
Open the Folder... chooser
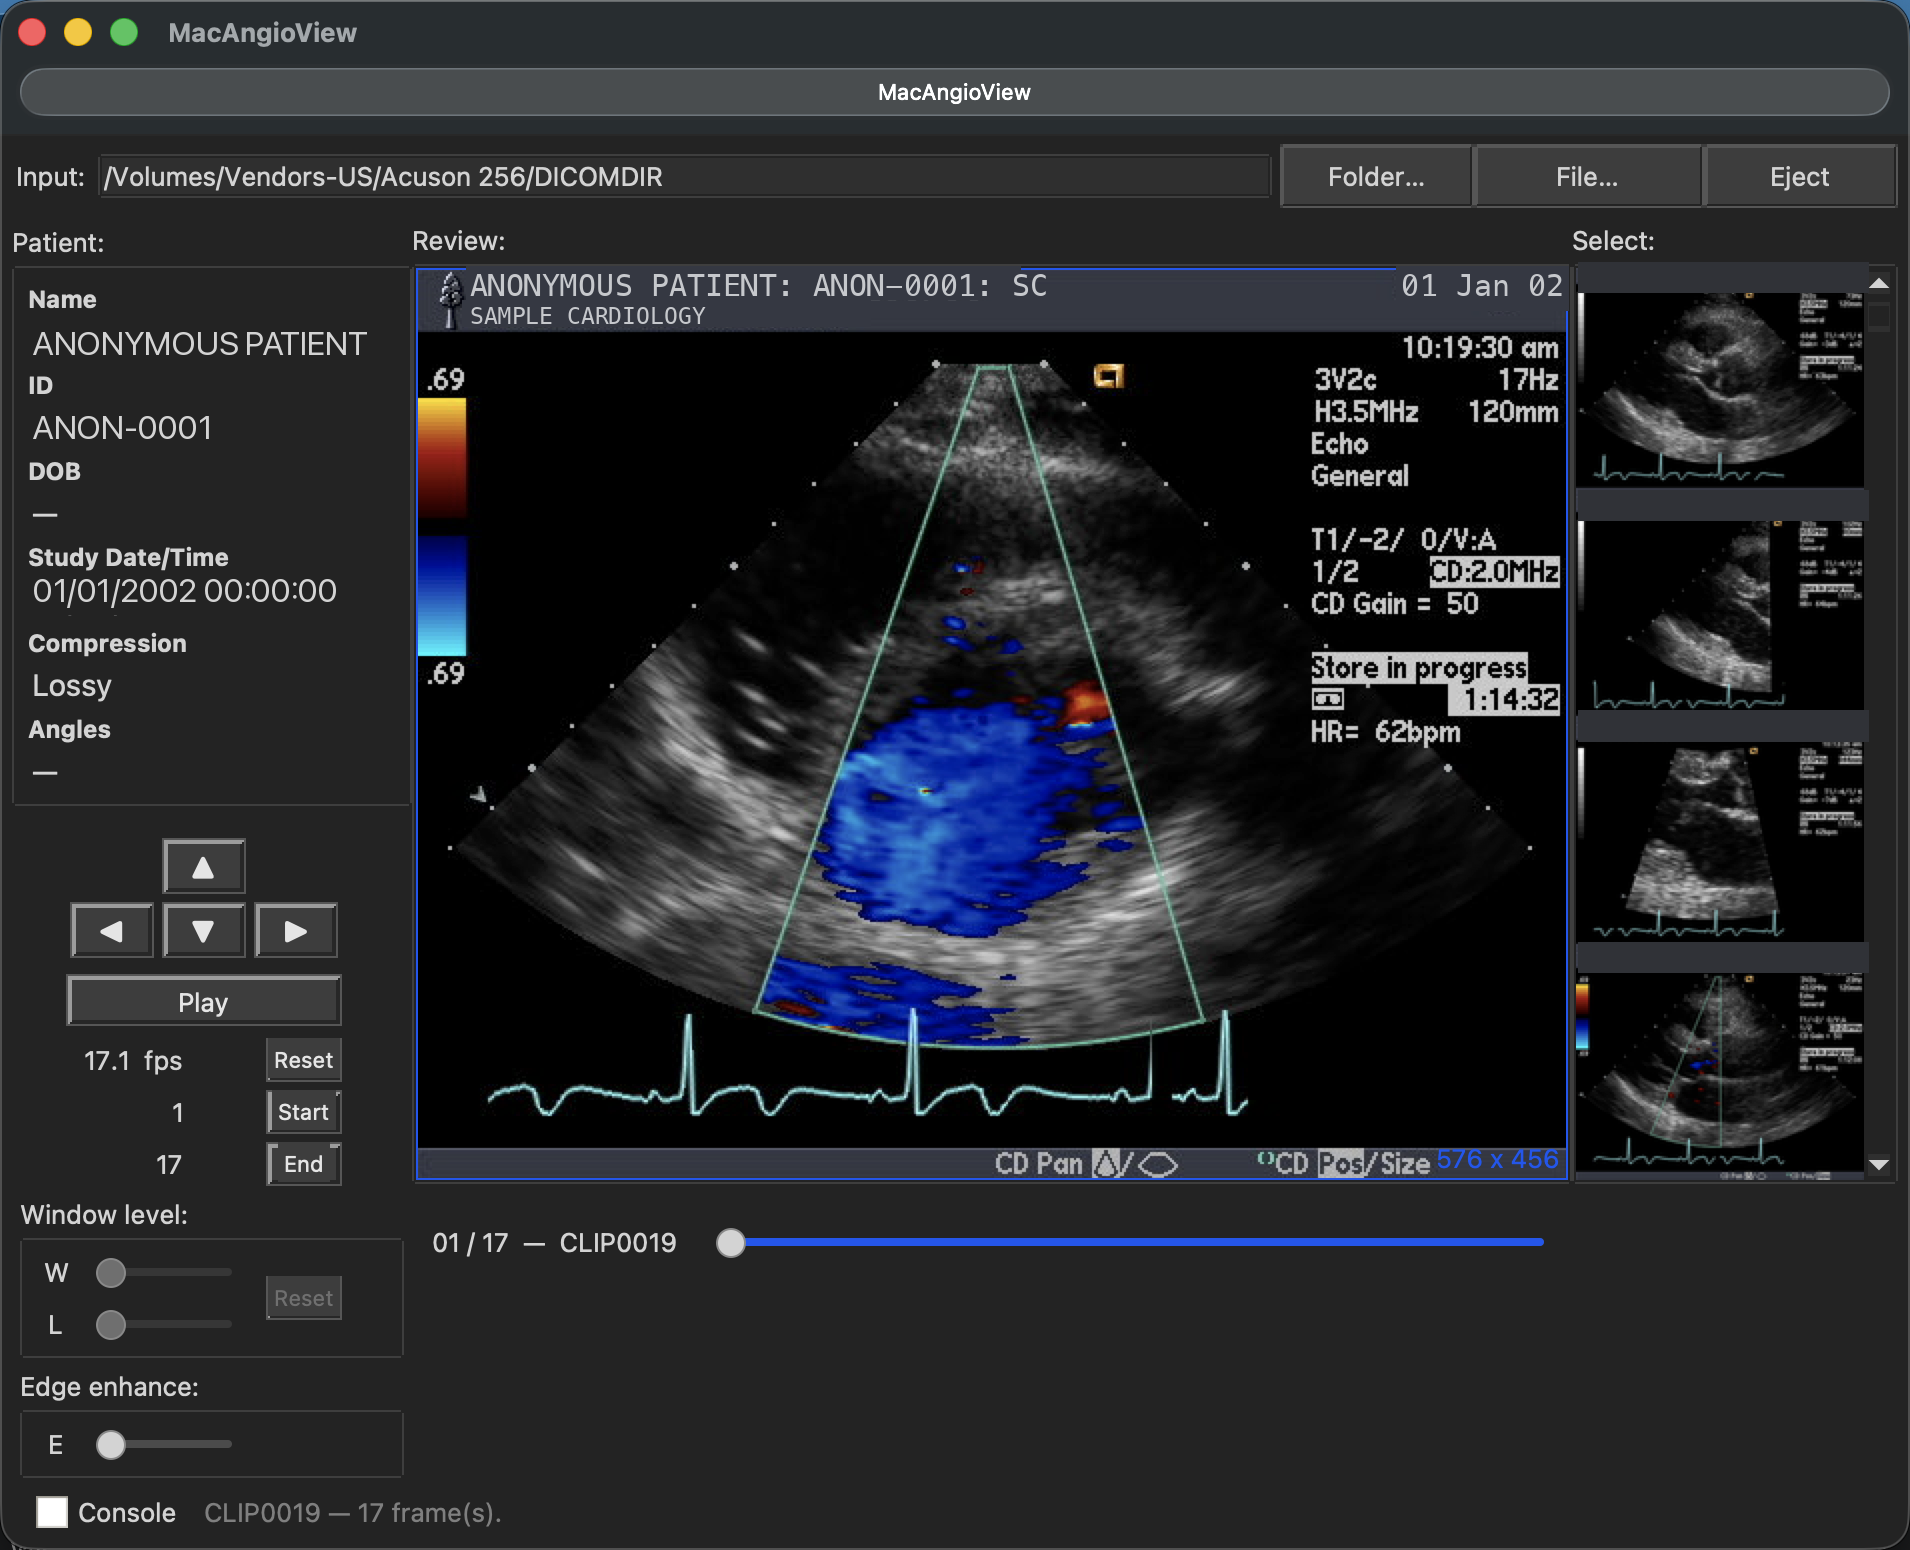[x=1376, y=177]
